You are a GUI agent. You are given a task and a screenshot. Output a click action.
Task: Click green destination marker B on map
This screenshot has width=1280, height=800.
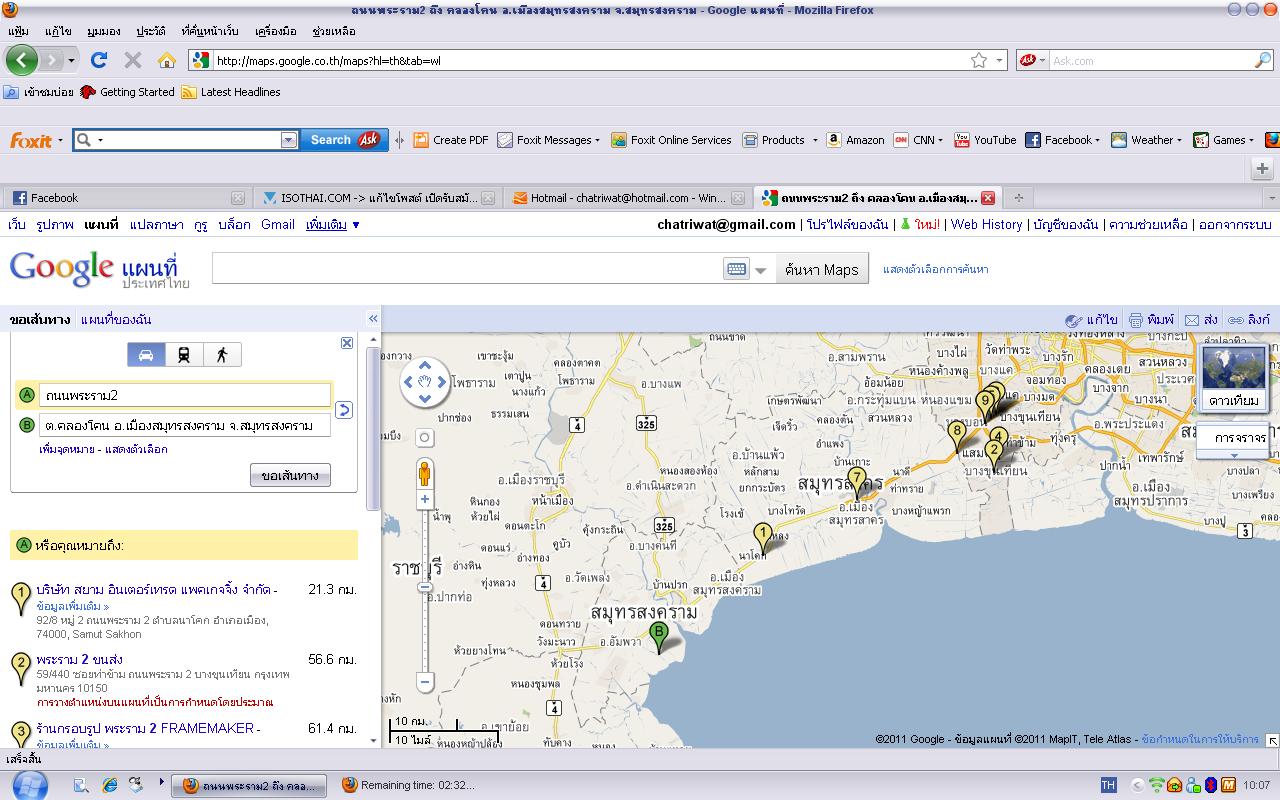[x=658, y=636]
